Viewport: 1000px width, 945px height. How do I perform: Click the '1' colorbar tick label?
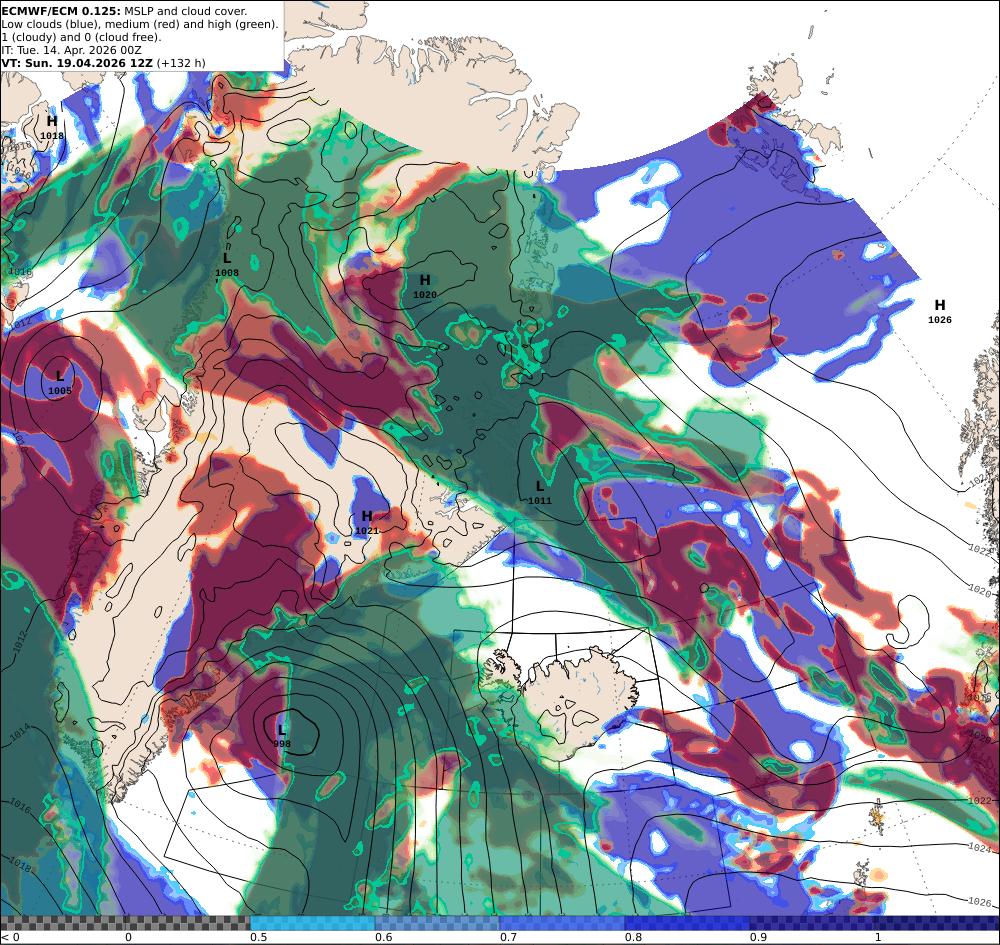[878, 937]
